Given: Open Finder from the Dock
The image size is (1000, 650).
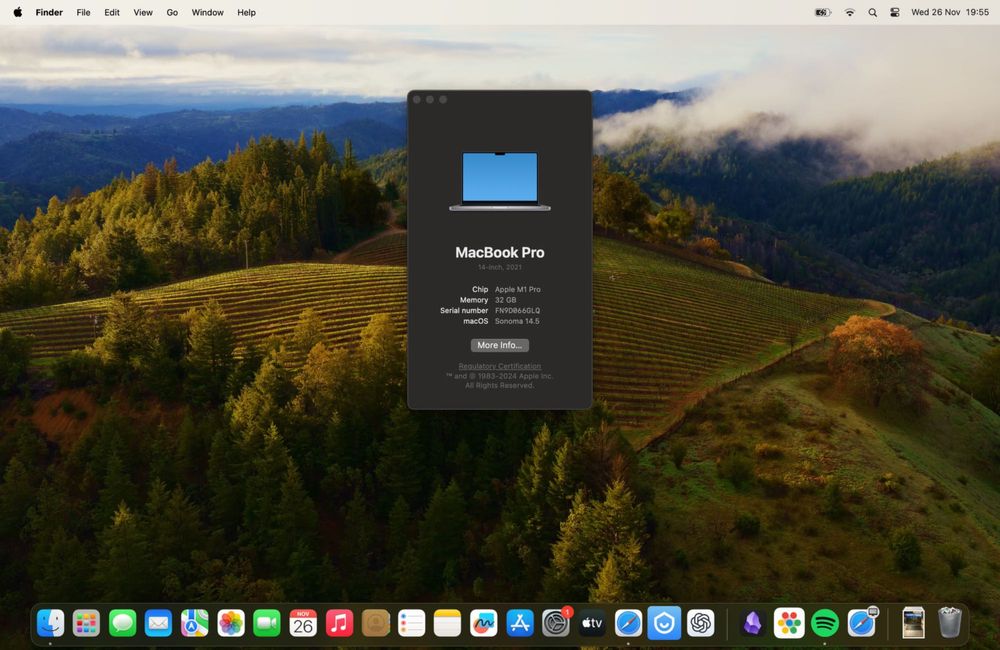Looking at the screenshot, I should point(50,623).
